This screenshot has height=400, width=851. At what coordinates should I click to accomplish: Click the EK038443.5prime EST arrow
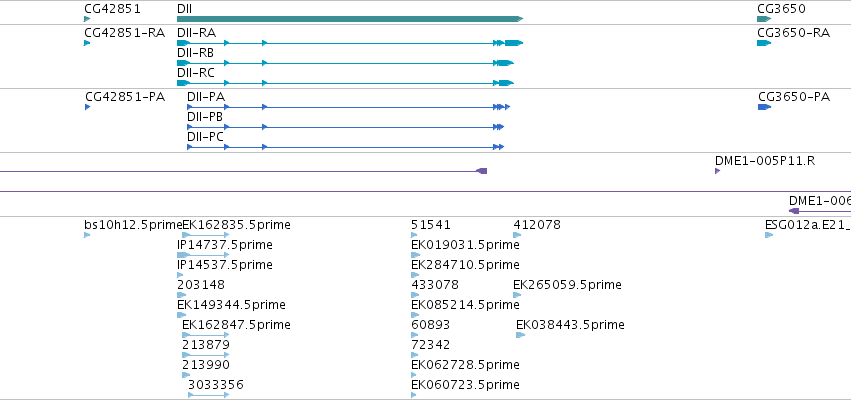[x=520, y=335]
